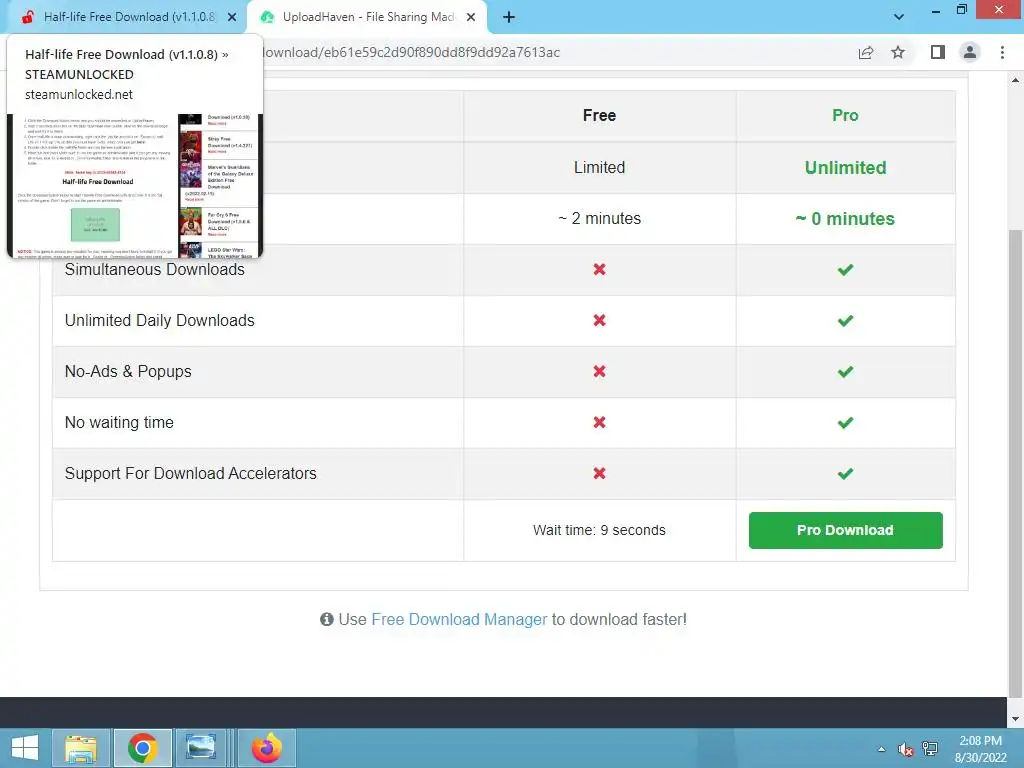Switch to the Half-life Free Download tab
Viewport: 1024px width, 768px height.
124,17
